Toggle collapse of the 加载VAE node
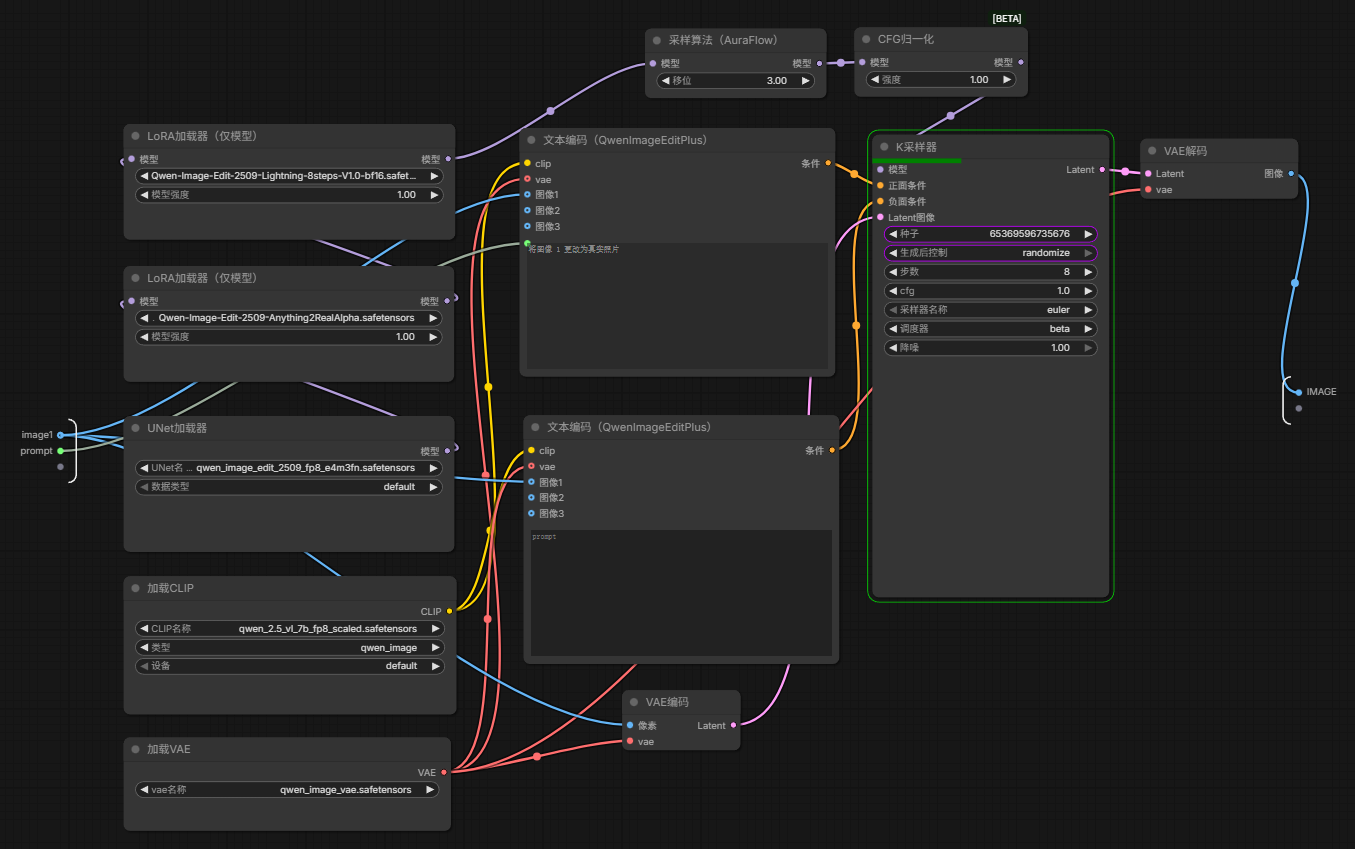This screenshot has height=849, width=1355. coord(135,749)
